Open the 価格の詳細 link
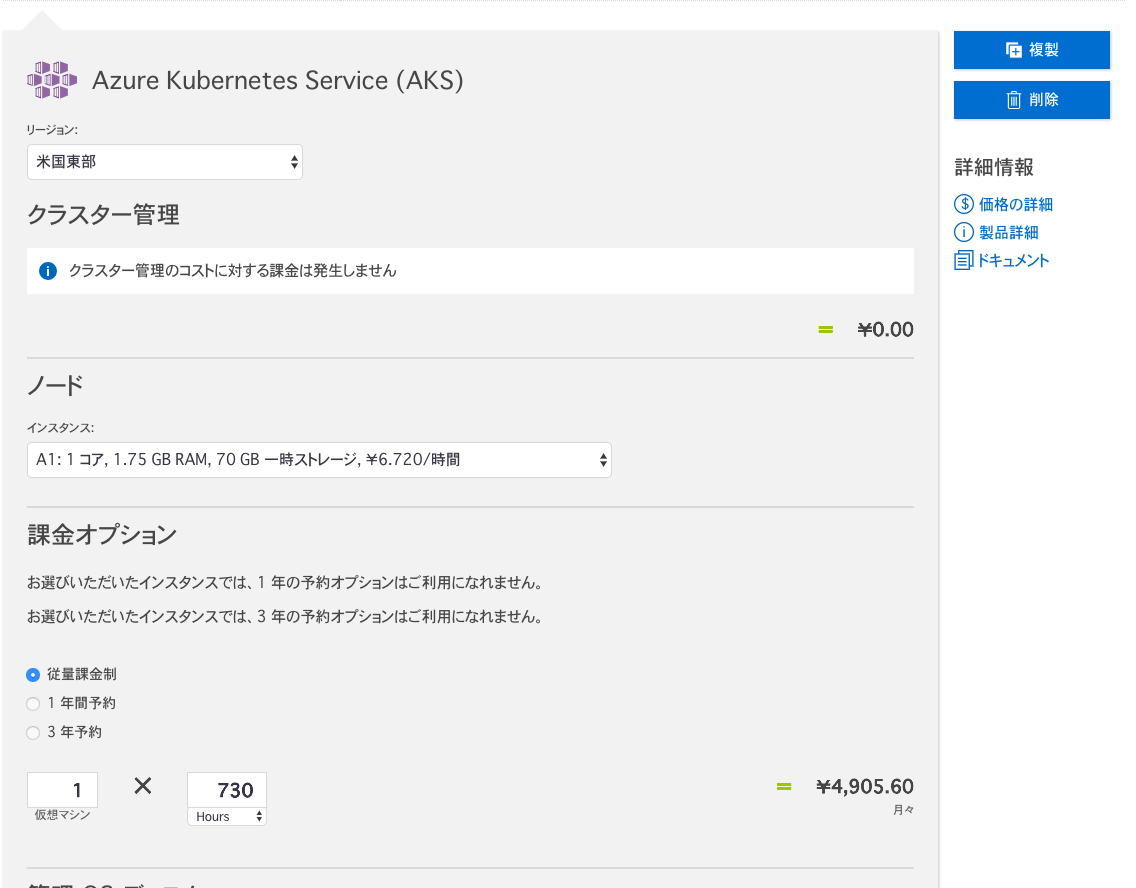The width and height of the screenshot is (1136, 888). pyautogui.click(x=1013, y=204)
